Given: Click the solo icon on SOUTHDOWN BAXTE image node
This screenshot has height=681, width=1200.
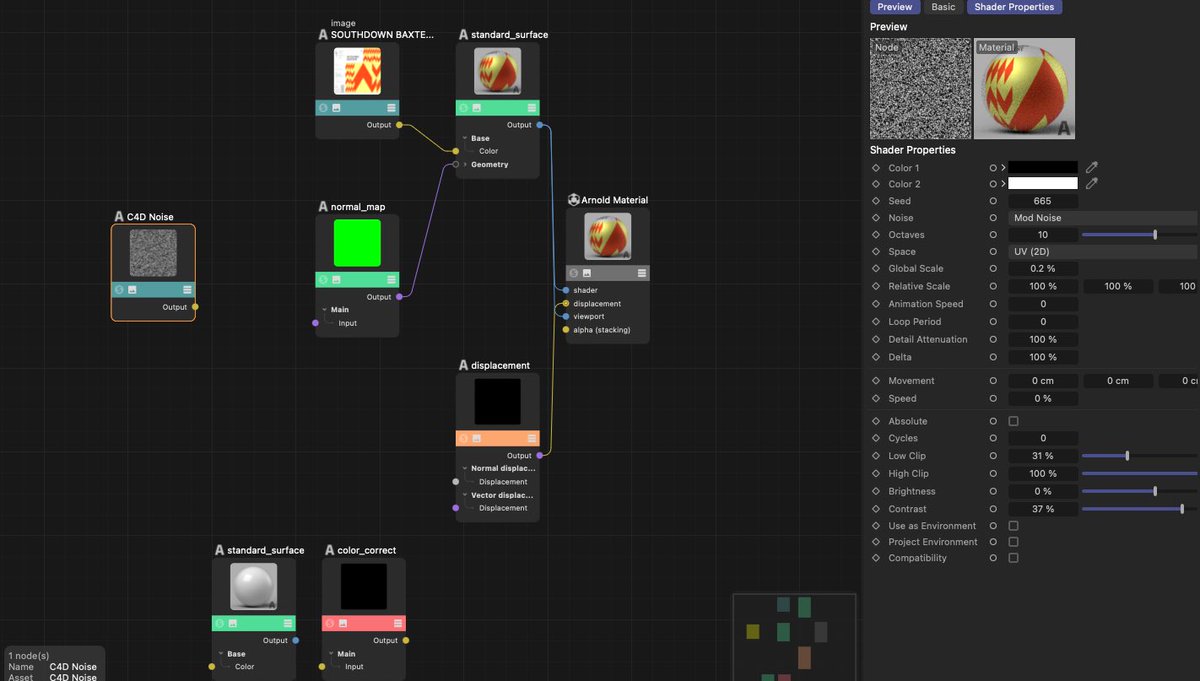Looking at the screenshot, I should 323,108.
